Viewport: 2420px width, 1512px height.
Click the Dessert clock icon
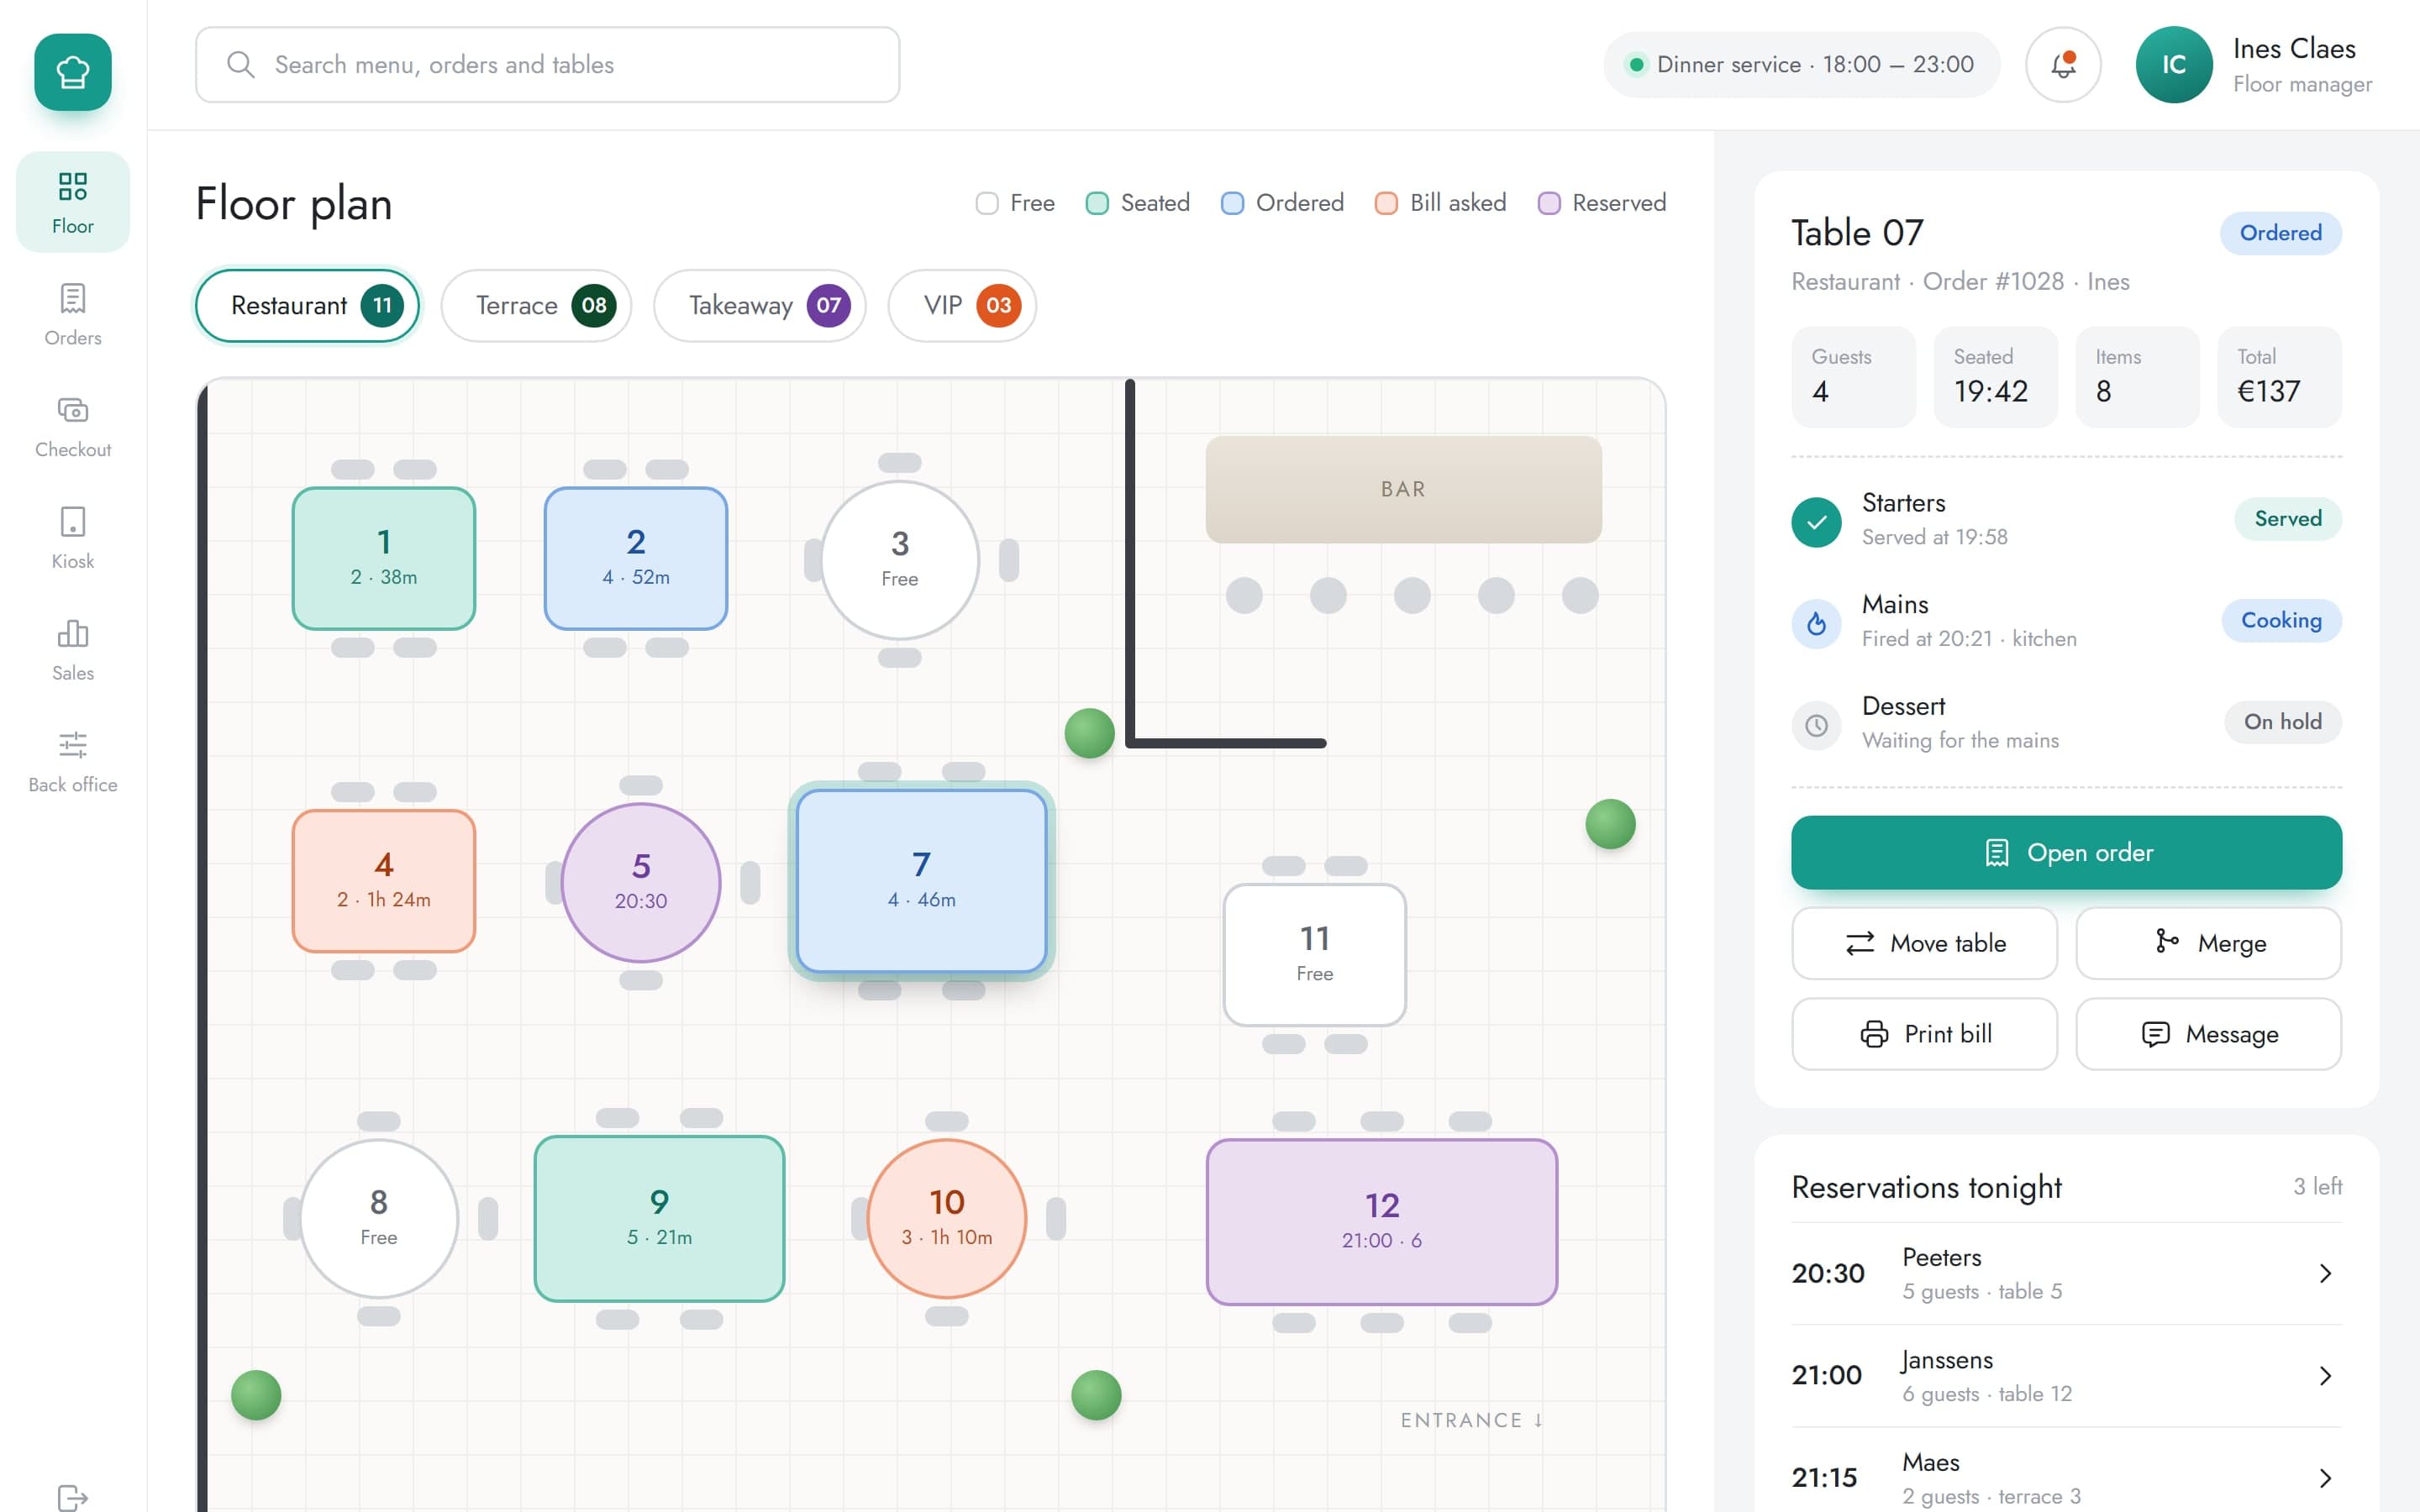click(x=1816, y=726)
